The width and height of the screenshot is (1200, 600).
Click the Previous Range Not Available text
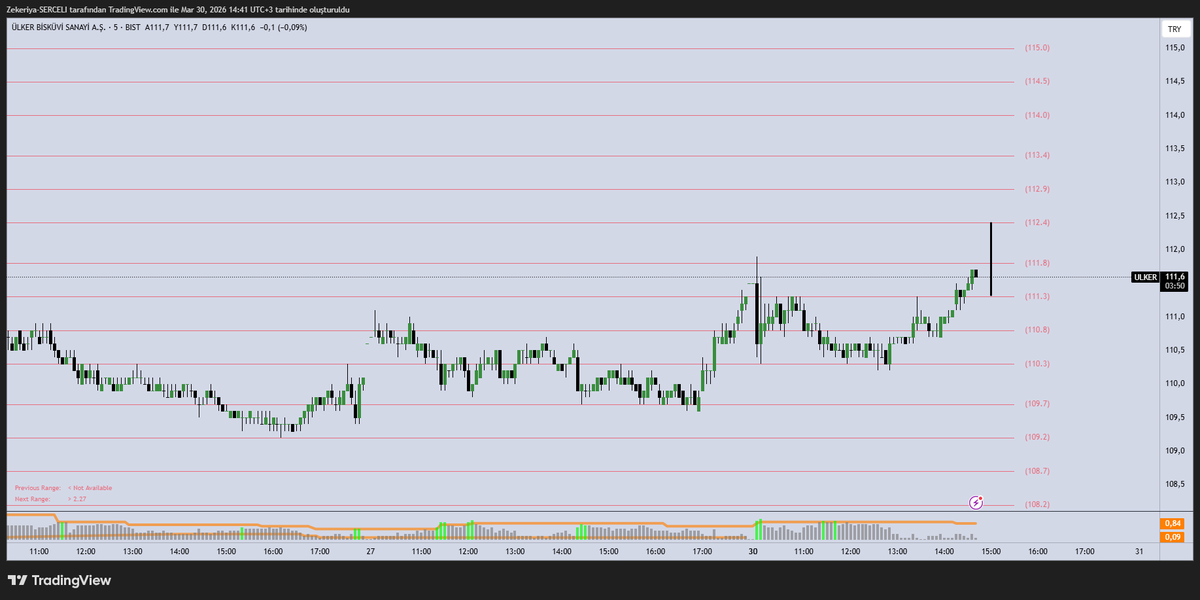point(63,488)
